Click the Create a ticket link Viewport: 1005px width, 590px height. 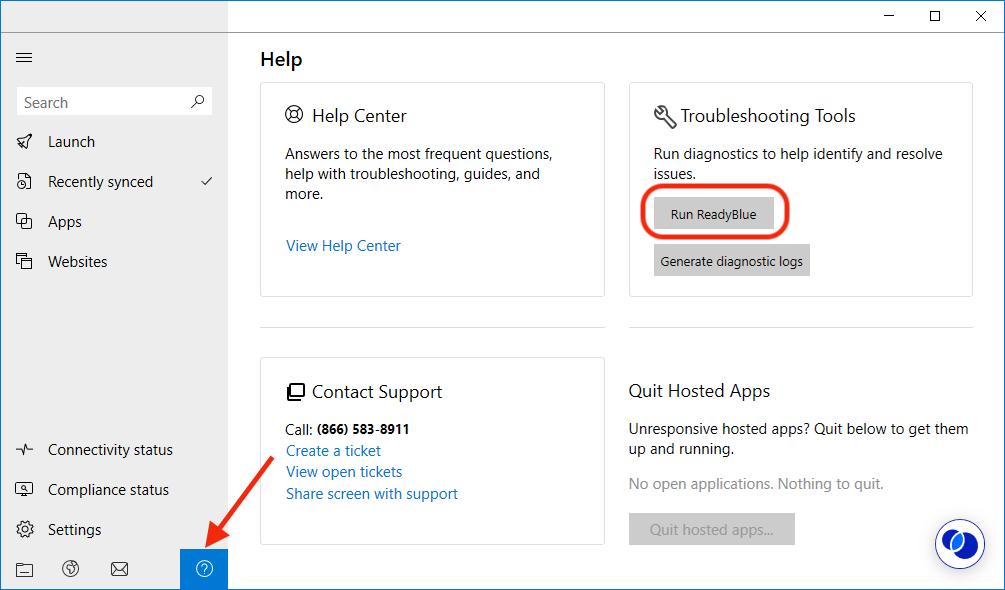tap(333, 451)
